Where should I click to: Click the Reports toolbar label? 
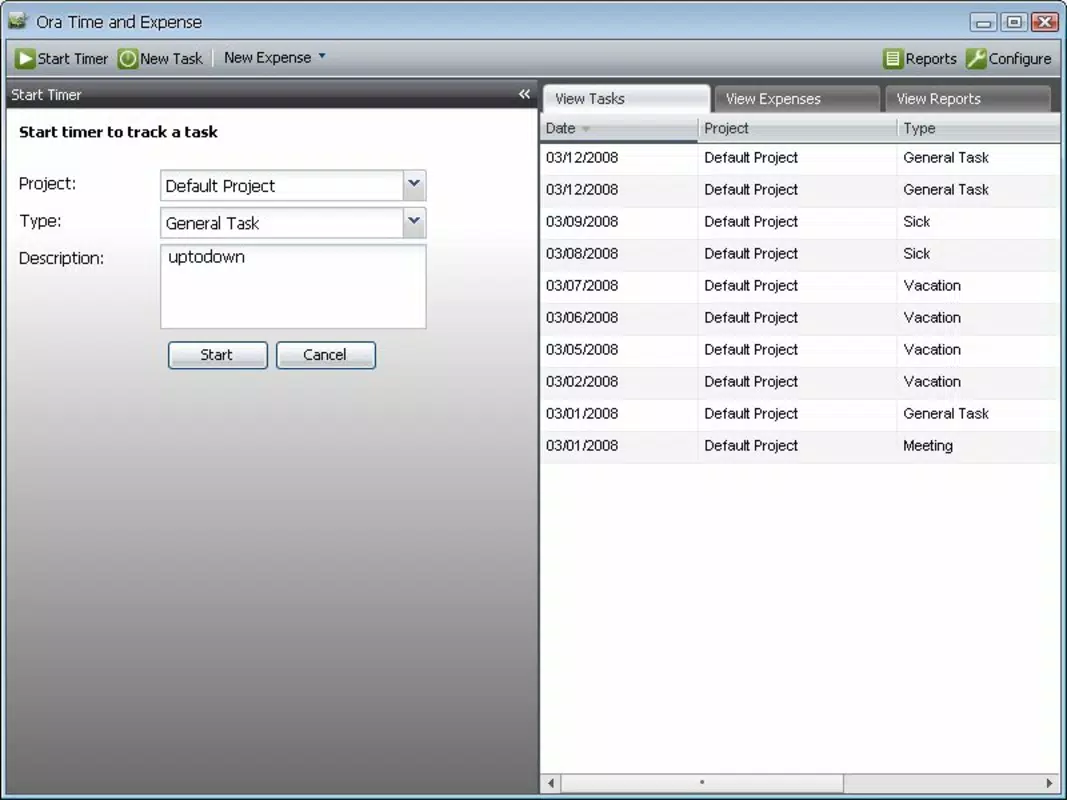tap(931, 59)
